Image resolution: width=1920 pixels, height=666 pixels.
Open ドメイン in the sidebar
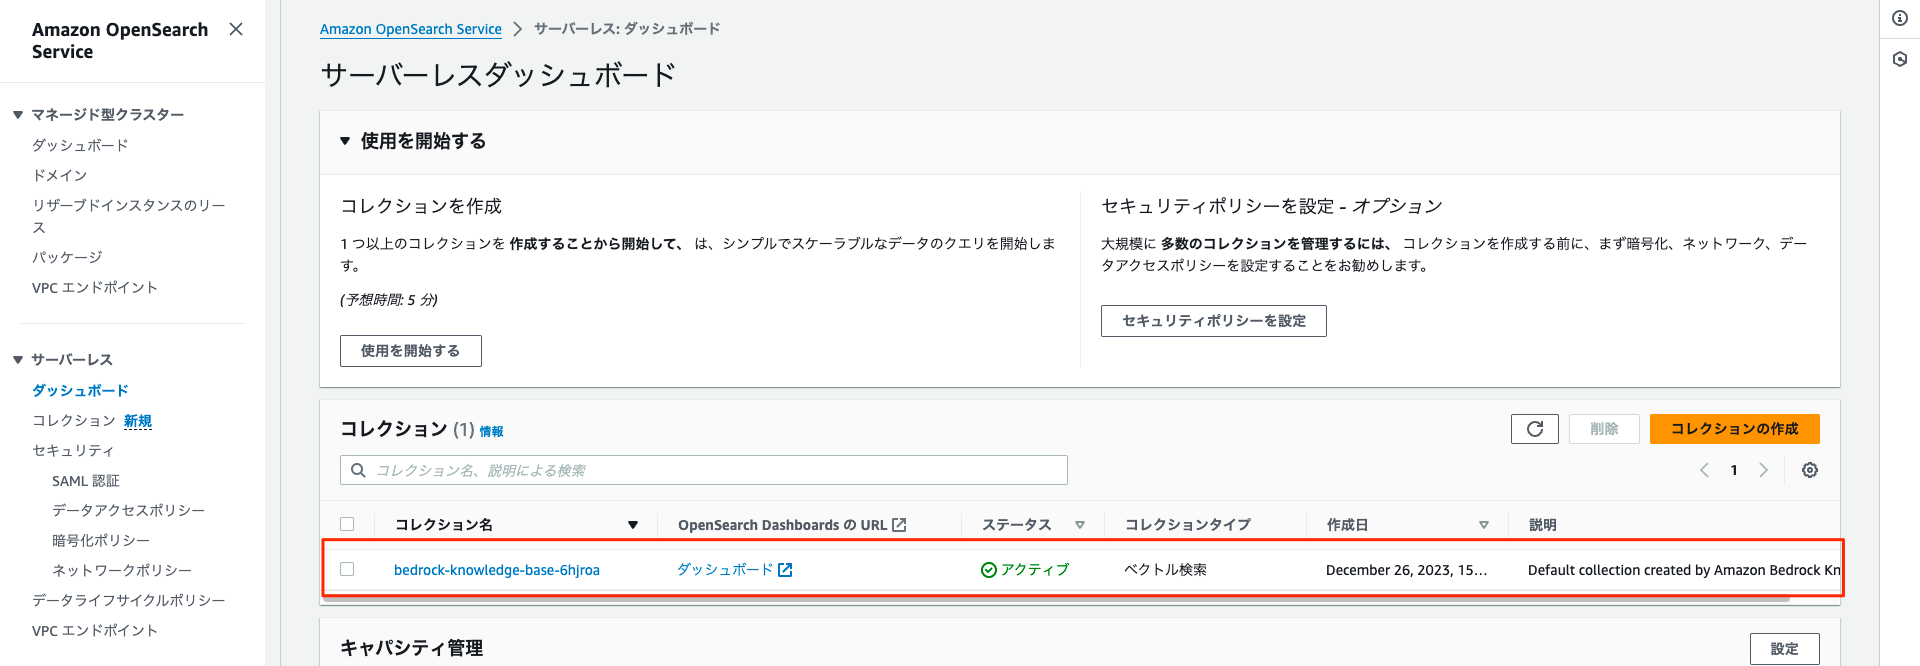(60, 175)
